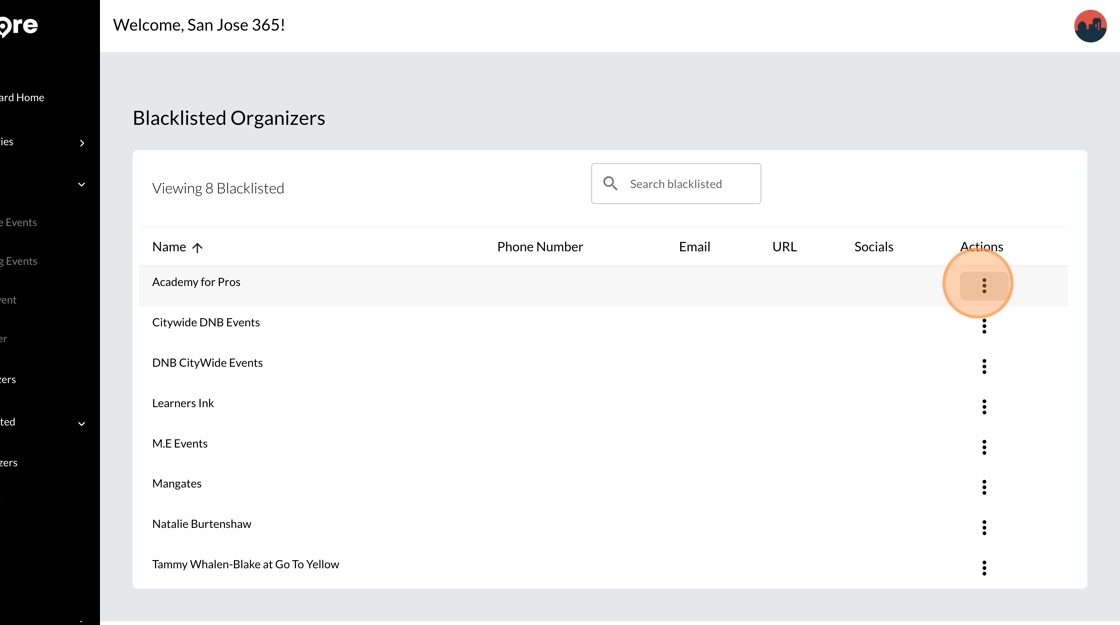Open actions menu for Mangates
The width and height of the screenshot is (1120, 625).
pos(984,487)
